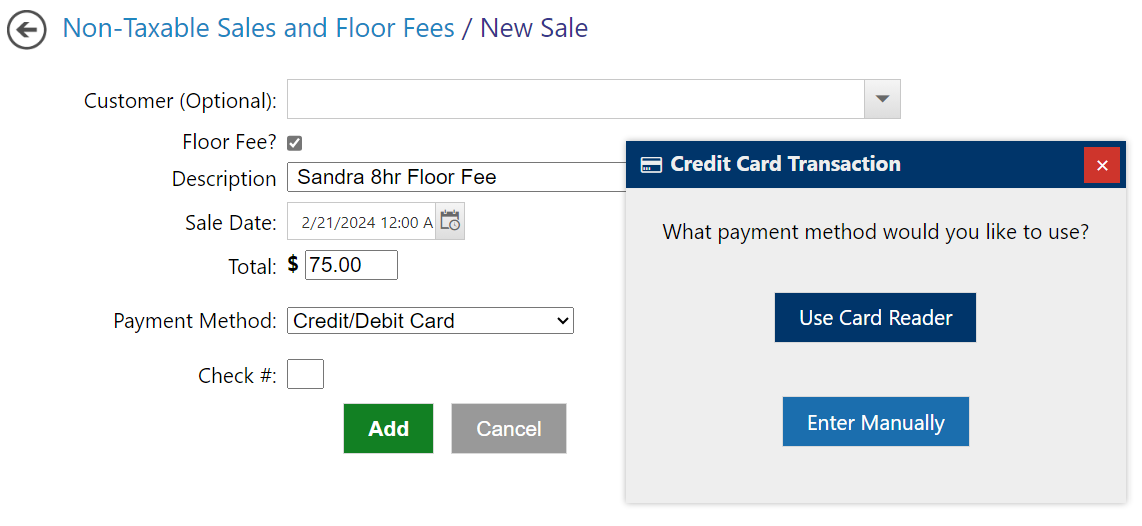Cancel the new sale
1142x526 pixels.
pos(508,429)
